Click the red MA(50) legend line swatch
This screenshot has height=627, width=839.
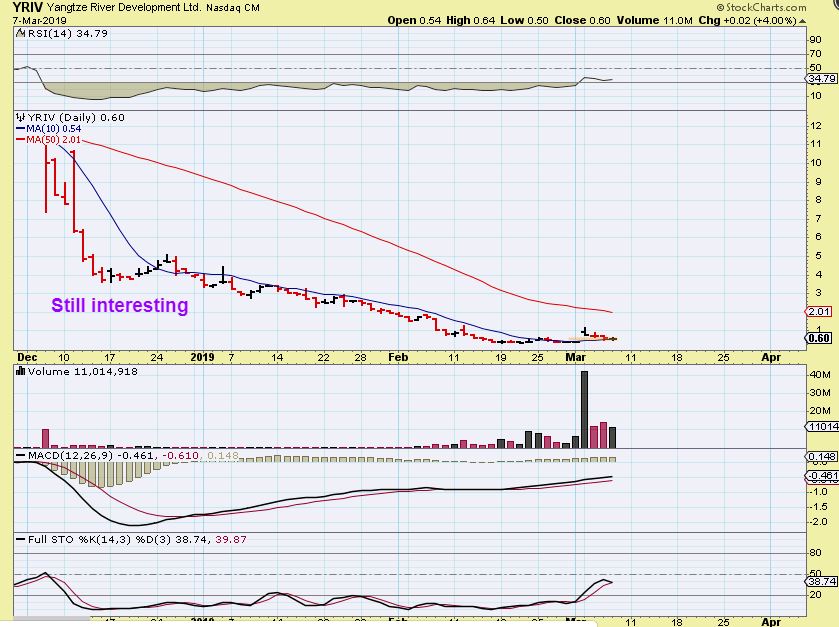[21, 140]
